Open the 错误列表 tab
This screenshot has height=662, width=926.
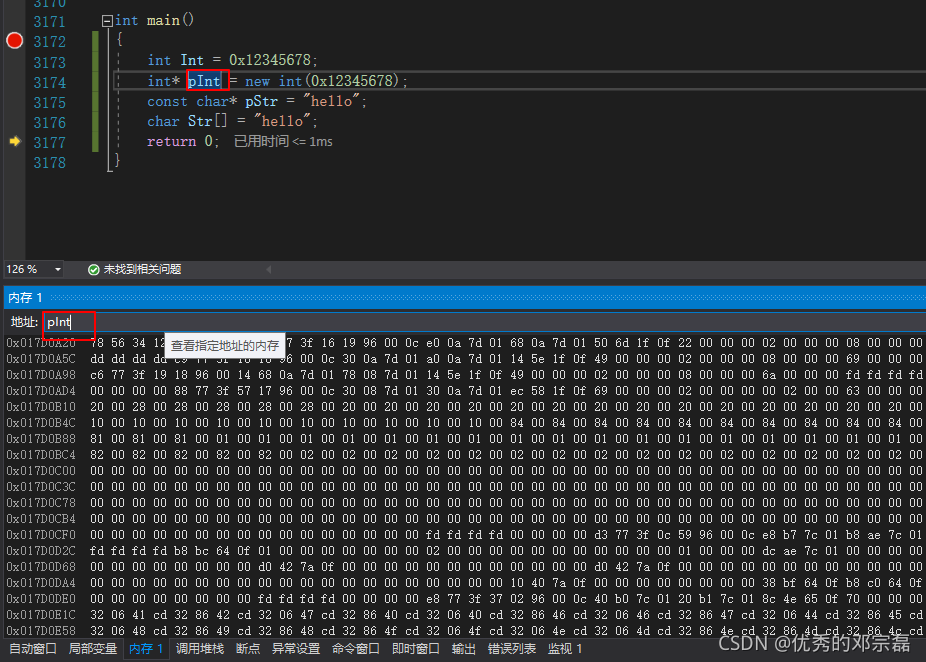click(512, 649)
